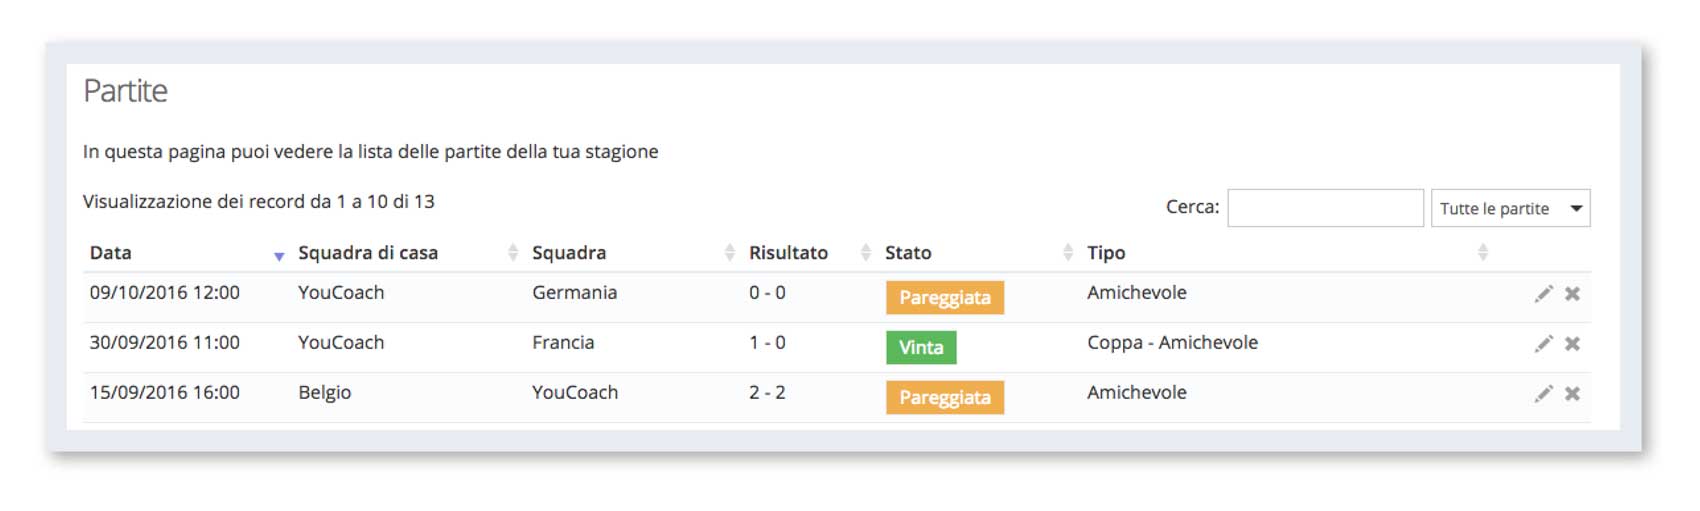Image resolution: width=1700 pixels, height=511 pixels.
Task: Sort table by Squadra column arrows
Action: 729,252
